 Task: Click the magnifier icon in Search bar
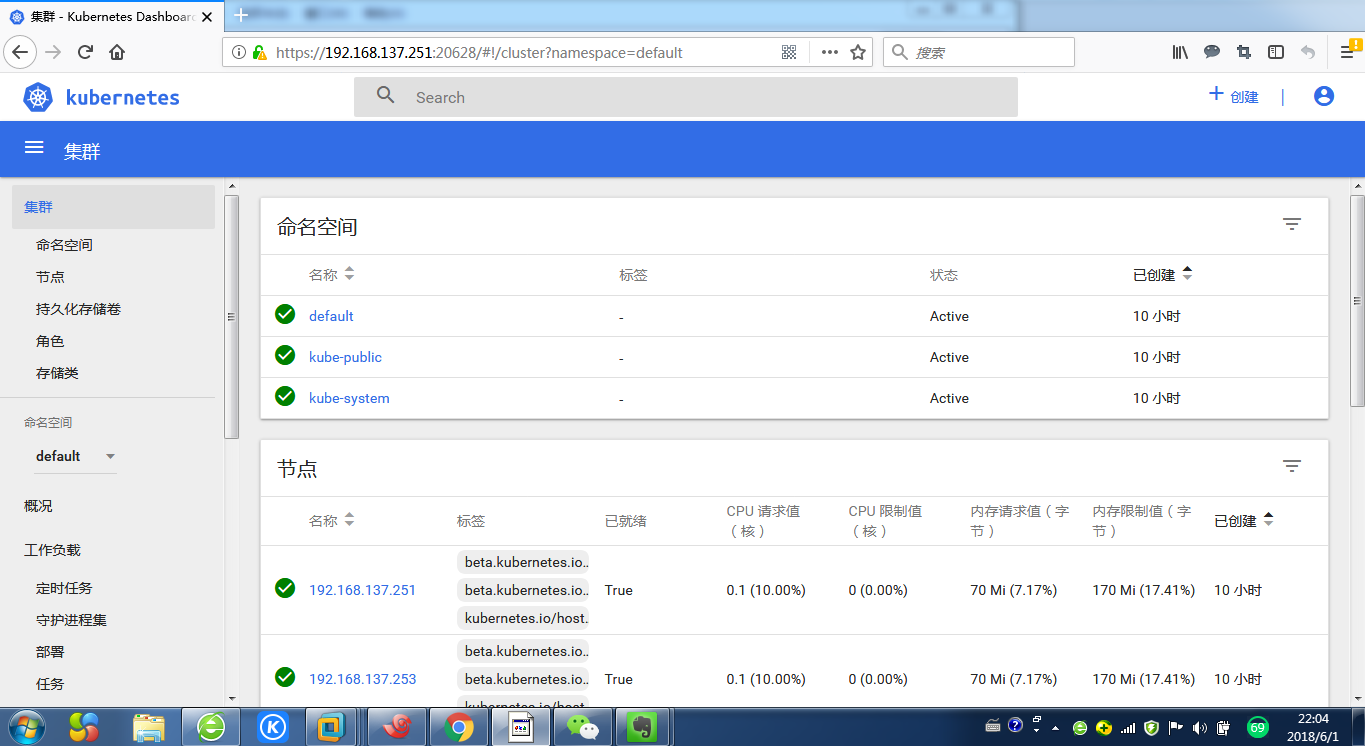pos(386,96)
